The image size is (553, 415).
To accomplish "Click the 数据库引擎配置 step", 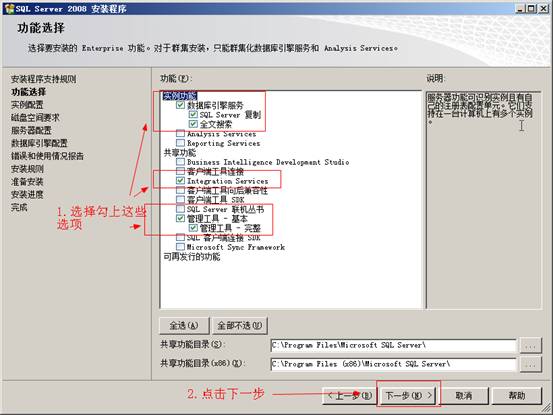I will click(39, 143).
